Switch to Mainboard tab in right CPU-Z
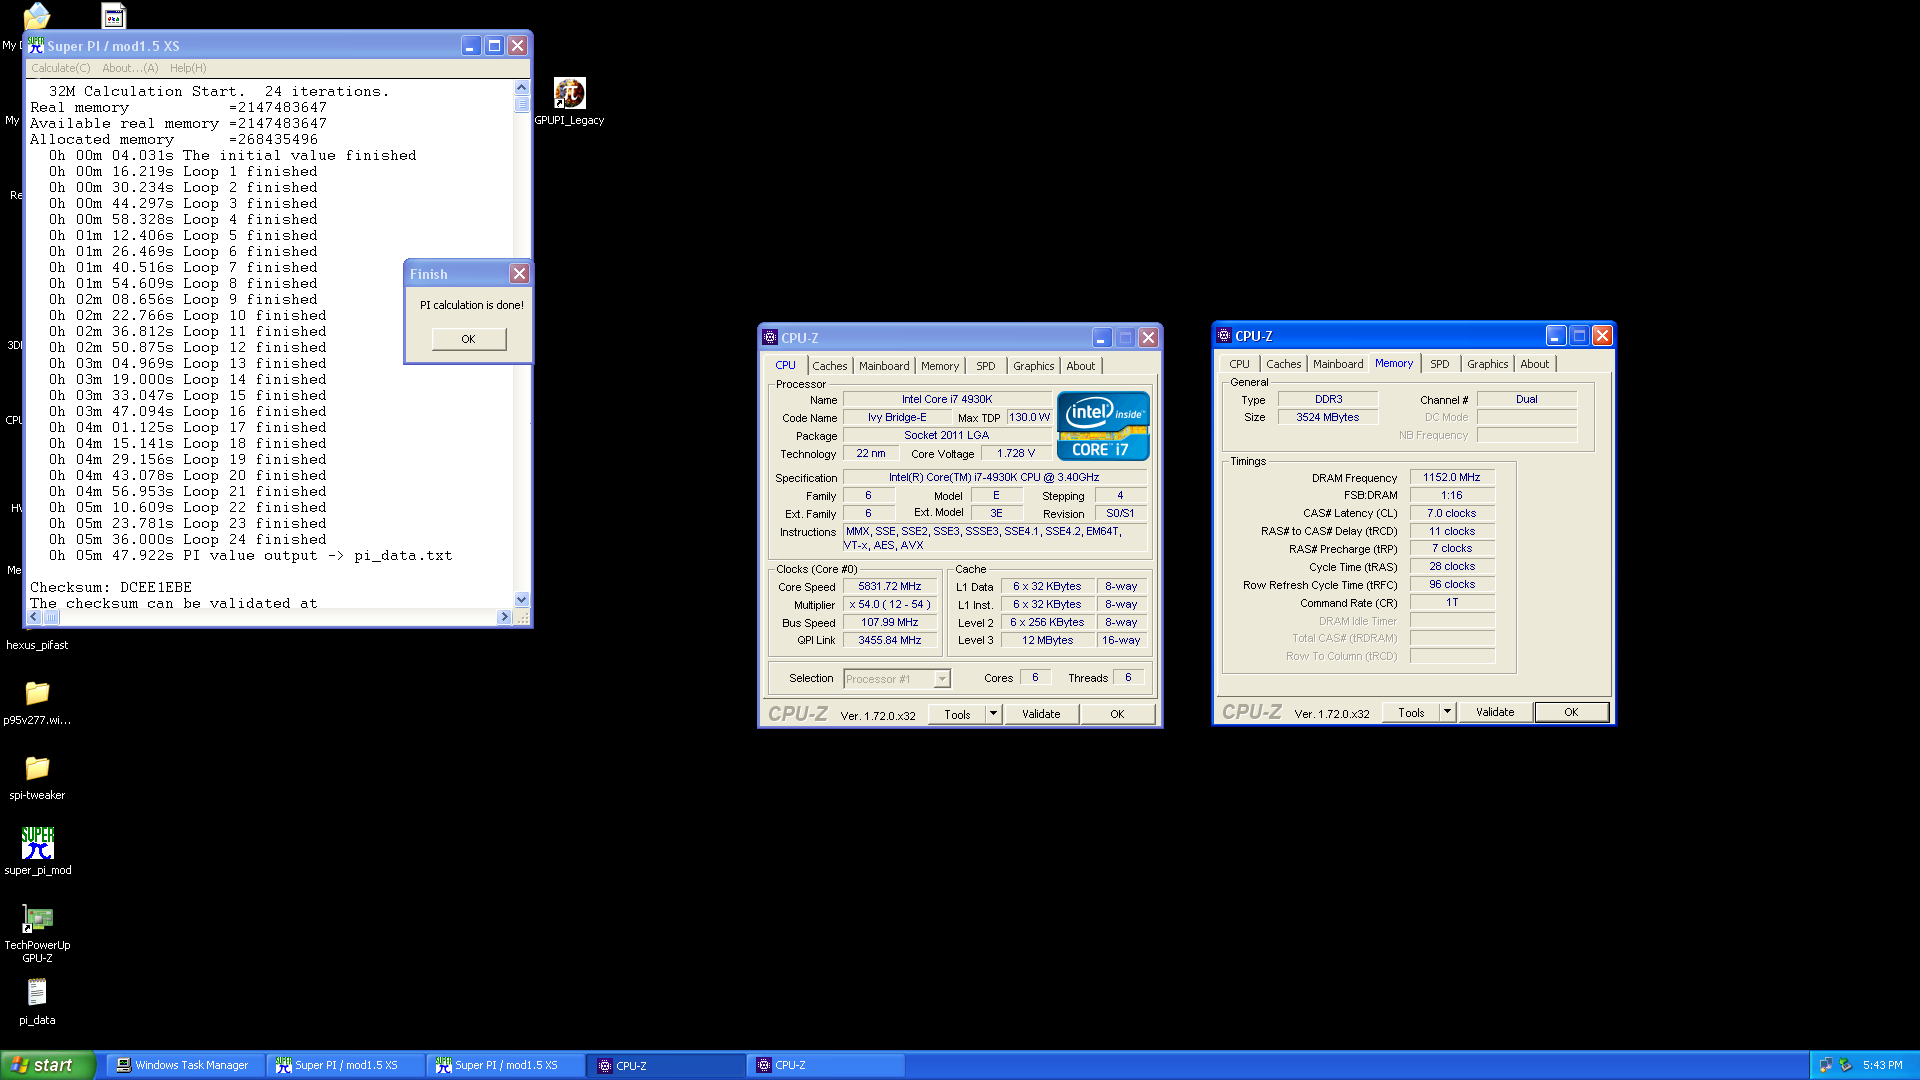Image resolution: width=1920 pixels, height=1080 pixels. pos(1338,364)
